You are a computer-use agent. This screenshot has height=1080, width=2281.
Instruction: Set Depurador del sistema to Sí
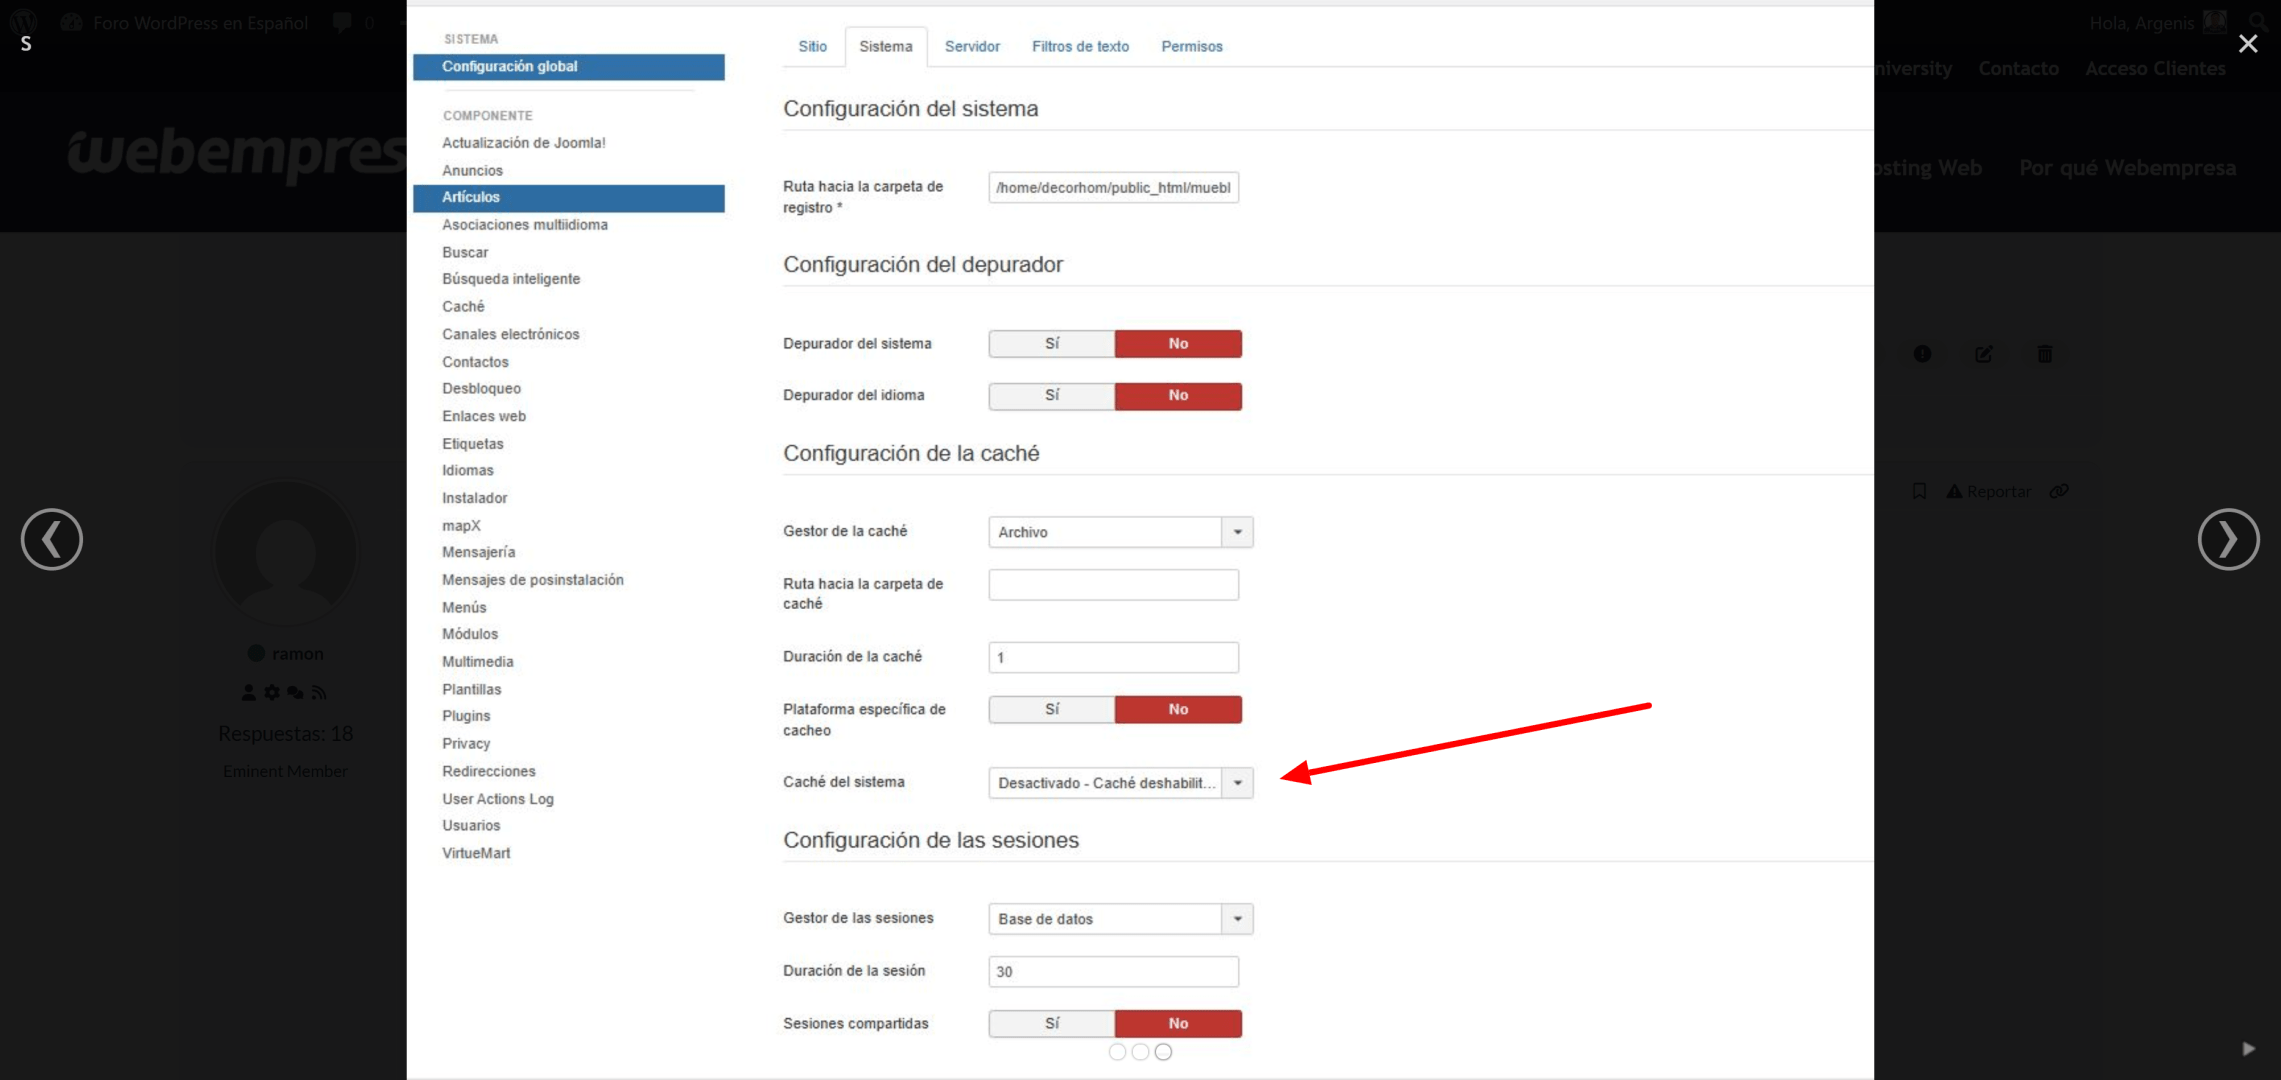coord(1051,344)
